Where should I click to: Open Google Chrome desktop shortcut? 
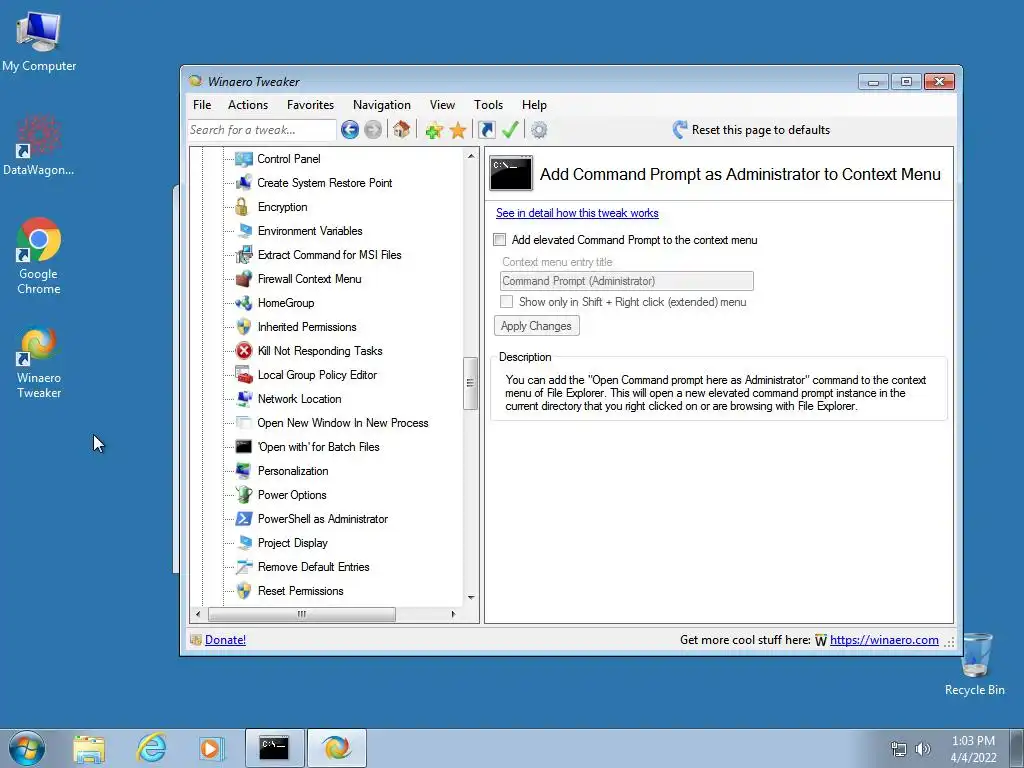pos(39,256)
